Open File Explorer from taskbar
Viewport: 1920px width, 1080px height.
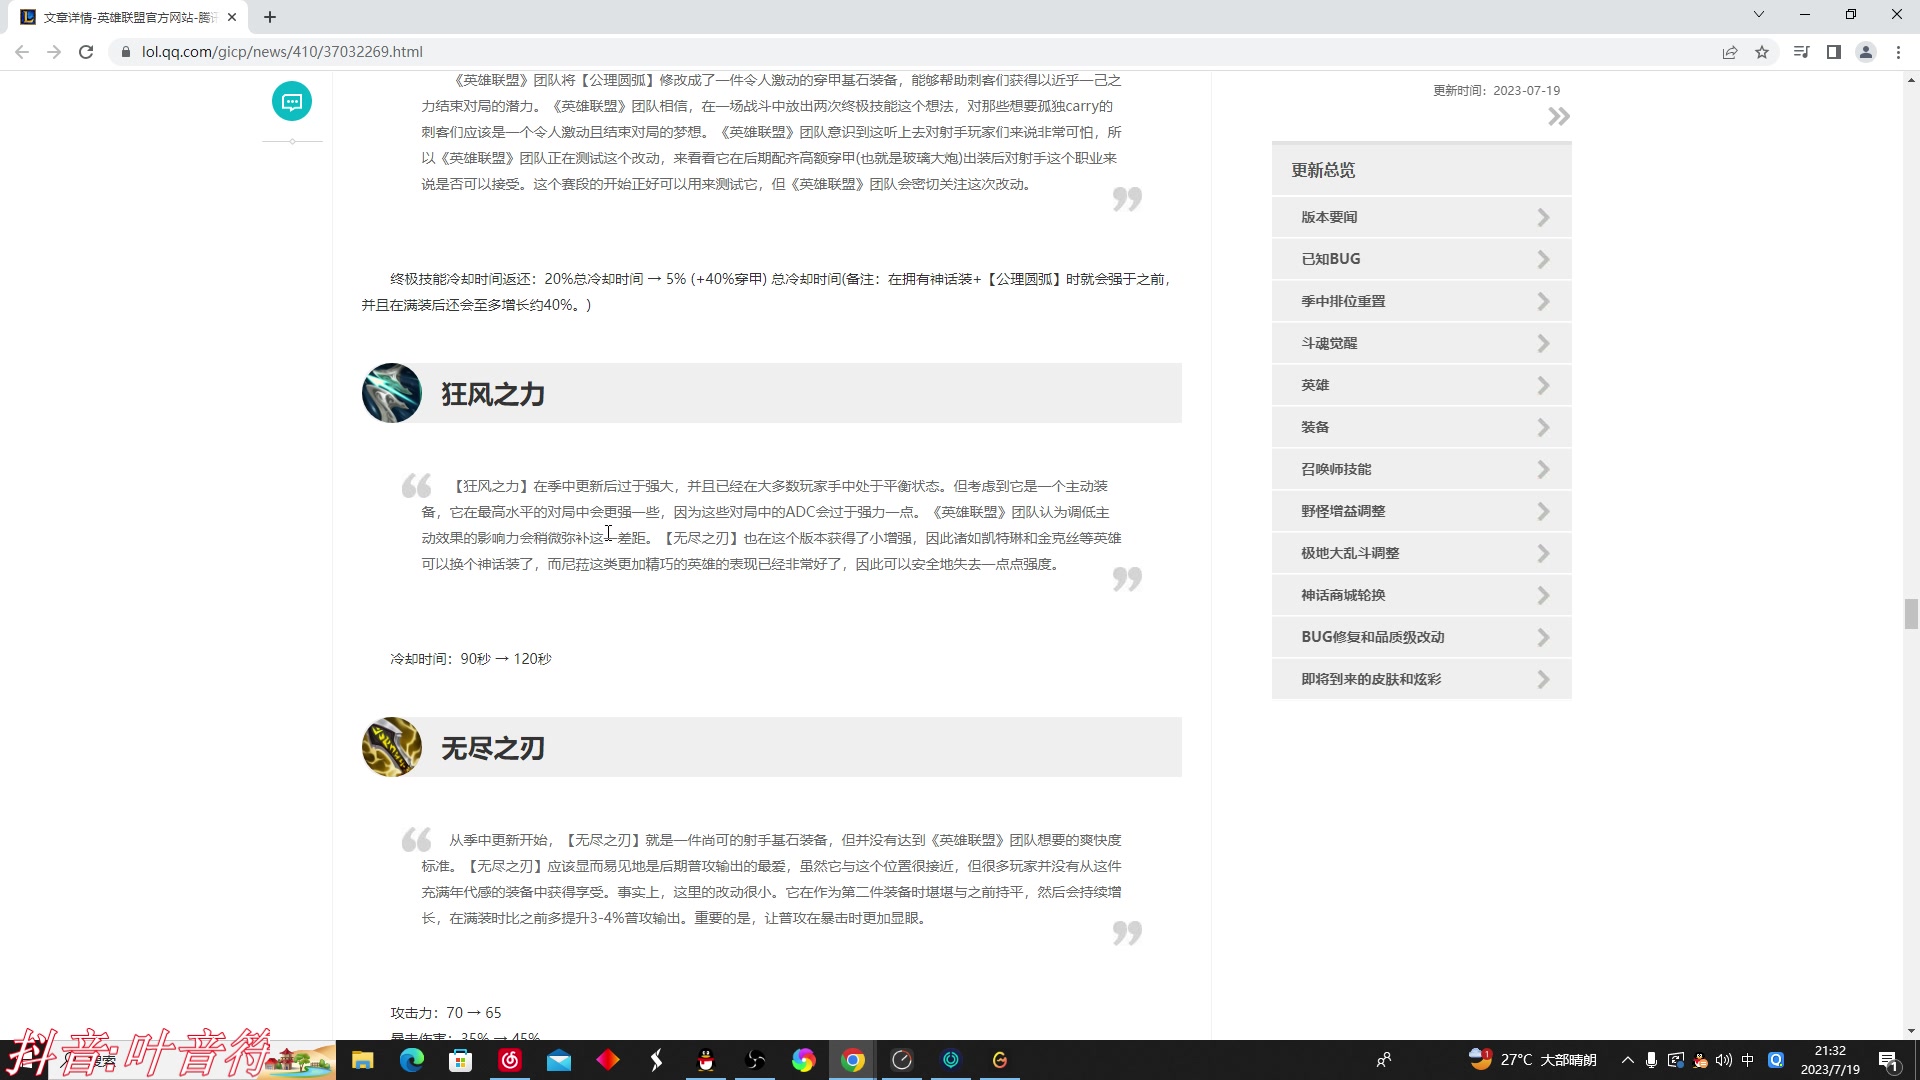(x=362, y=1060)
